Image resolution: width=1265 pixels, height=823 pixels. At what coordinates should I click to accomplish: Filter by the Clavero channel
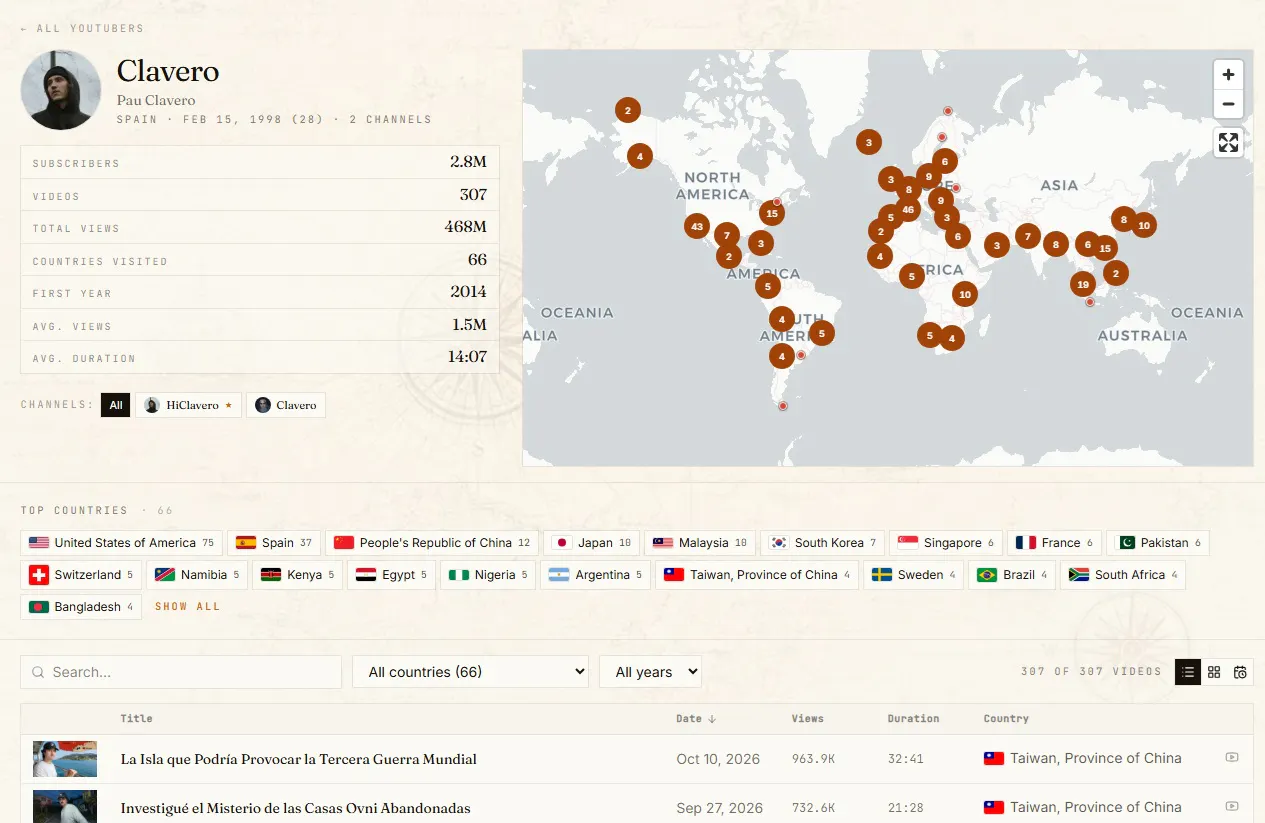click(286, 405)
